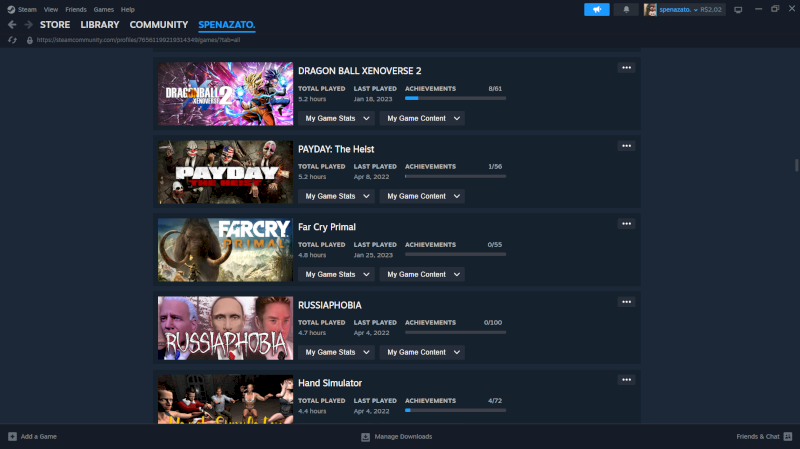Click the 0/100 achievements count for RUSSIAPHOBIA
Image resolution: width=800 pixels, height=449 pixels.
(492, 322)
